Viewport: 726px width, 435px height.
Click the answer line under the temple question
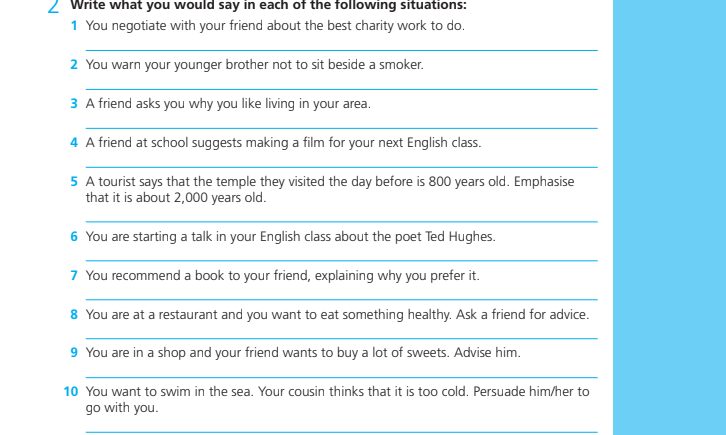click(x=340, y=221)
